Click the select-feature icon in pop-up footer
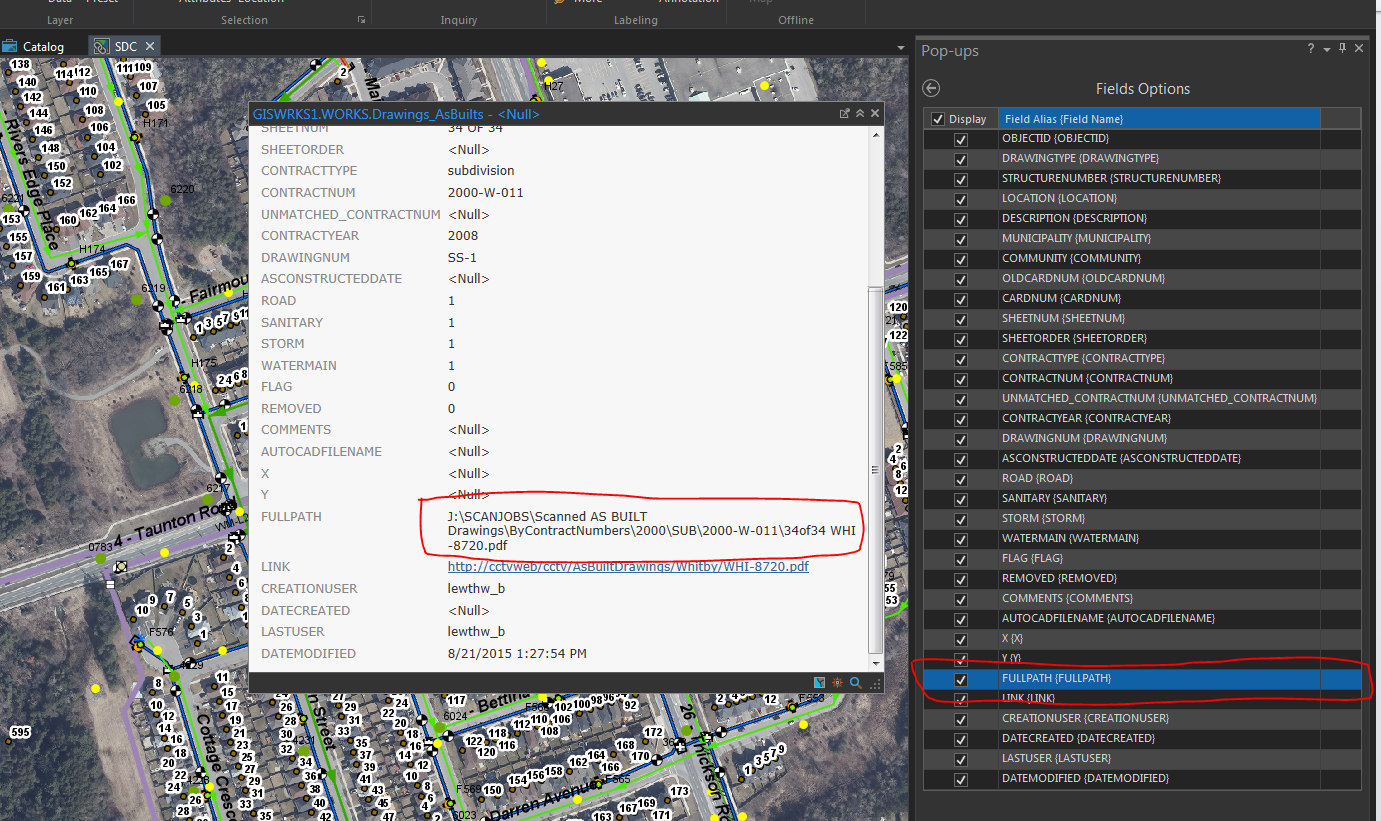The image size is (1381, 821). 819,683
